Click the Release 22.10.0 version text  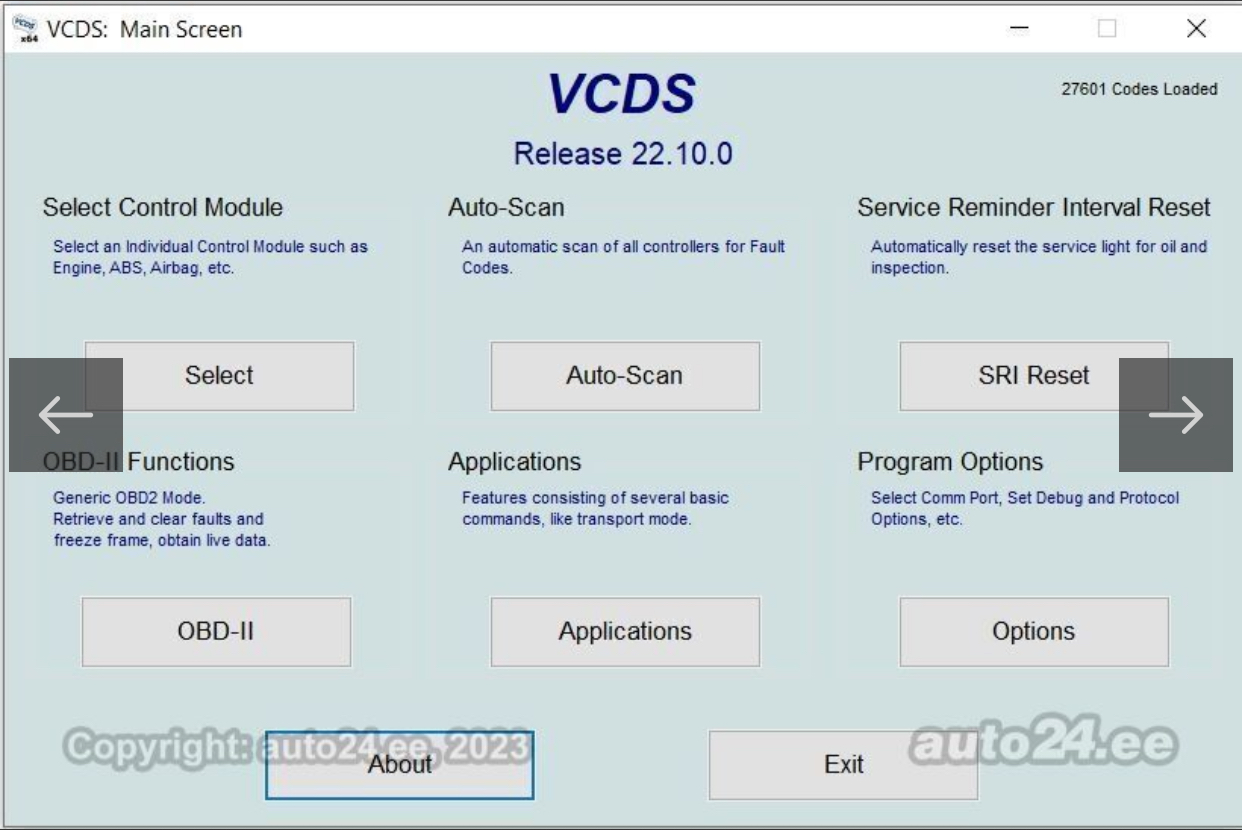click(622, 154)
